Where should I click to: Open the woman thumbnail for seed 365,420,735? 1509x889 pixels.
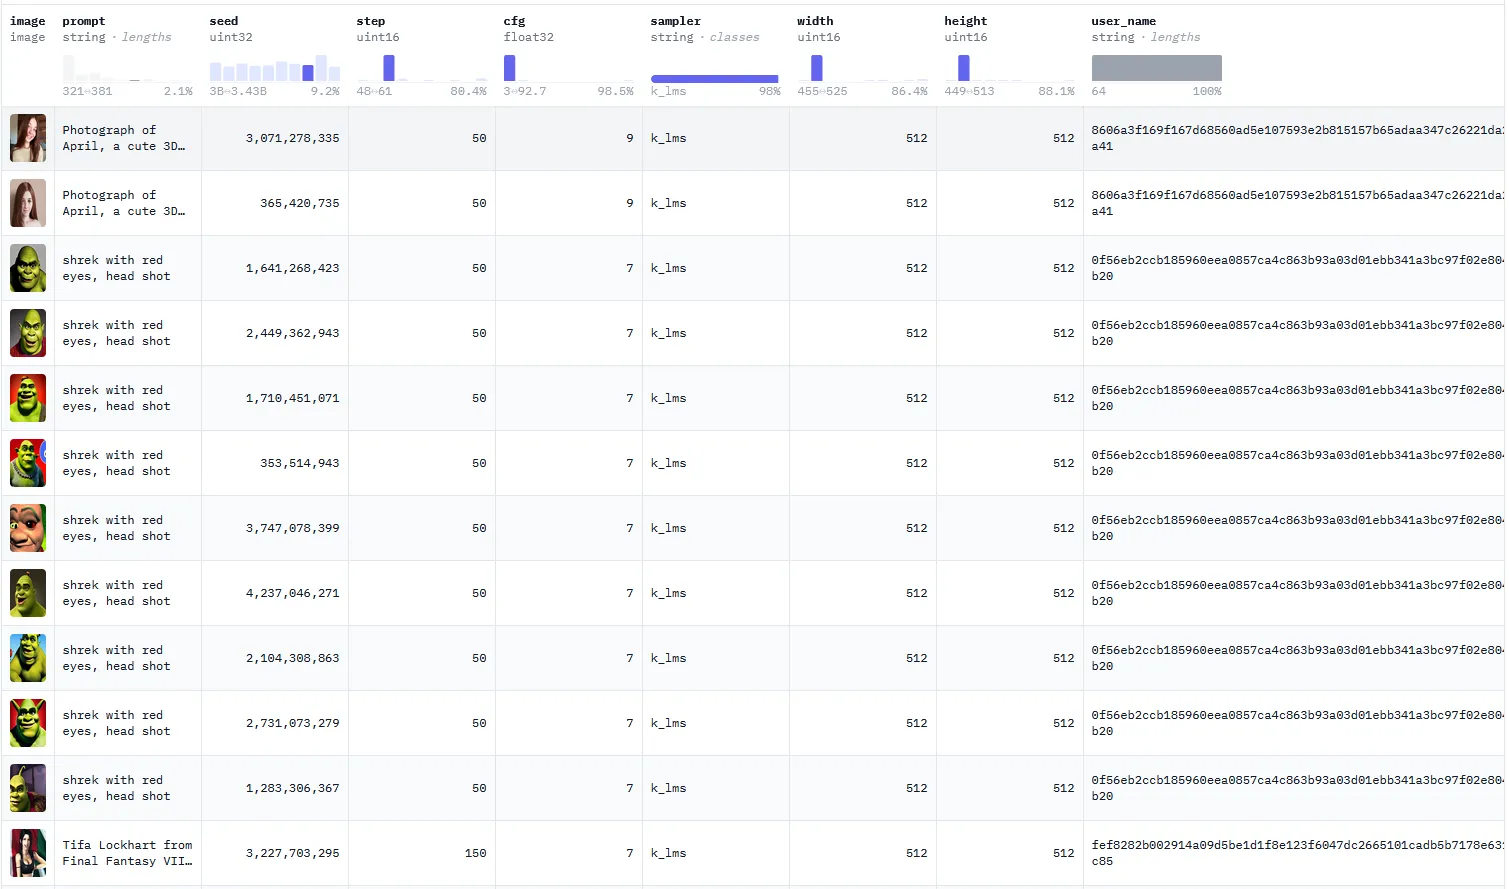coord(28,203)
